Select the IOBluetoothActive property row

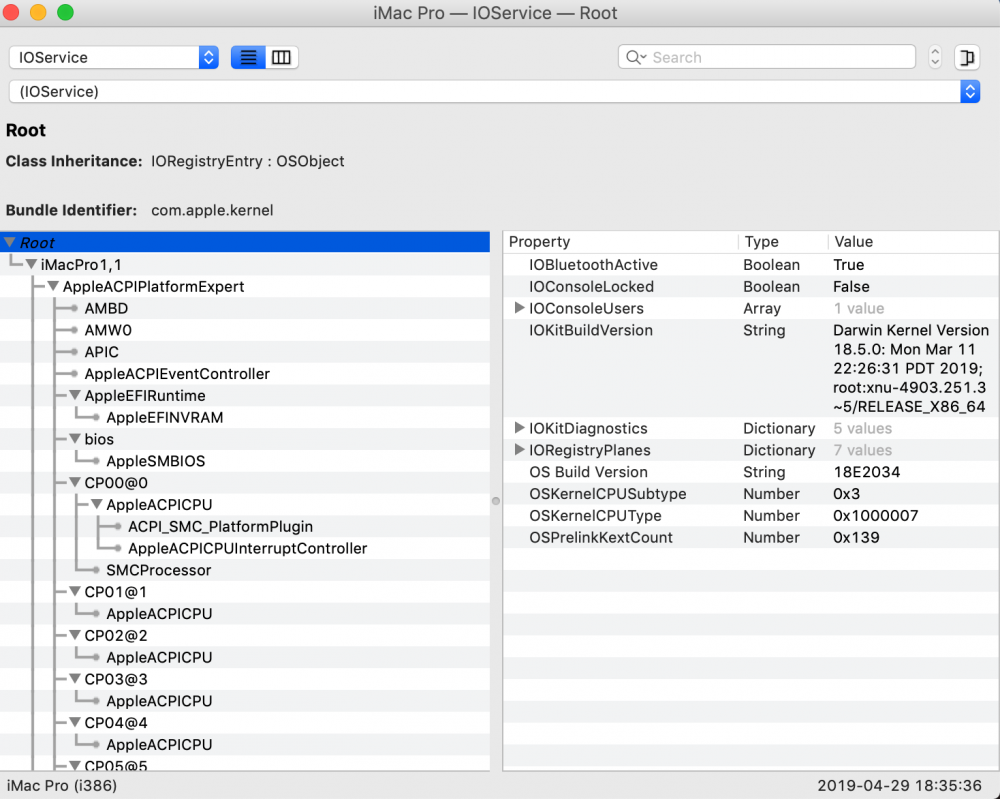[x=751, y=265]
